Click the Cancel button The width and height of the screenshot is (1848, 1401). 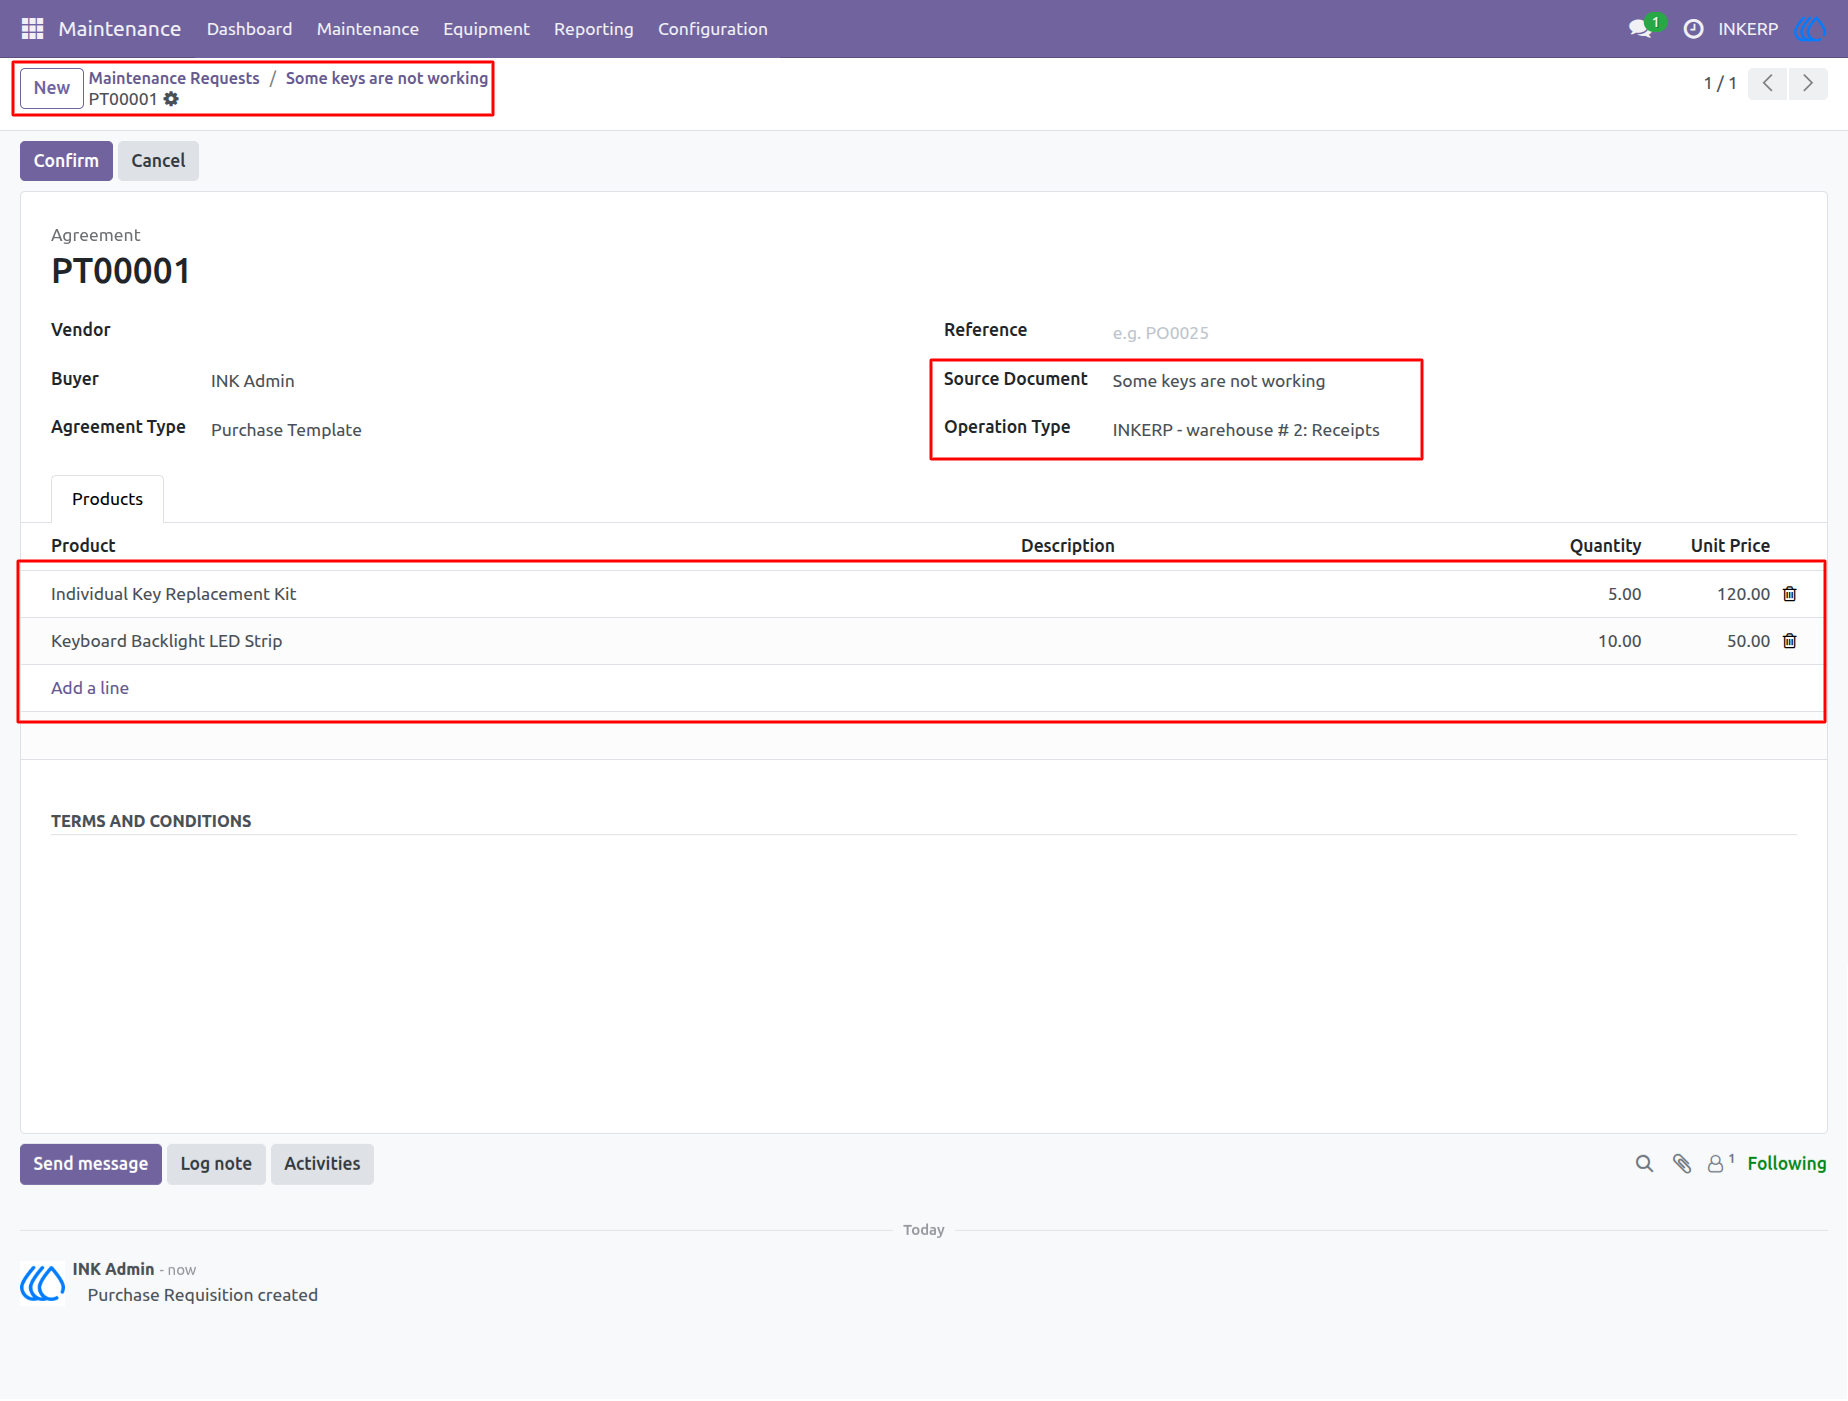(x=158, y=161)
